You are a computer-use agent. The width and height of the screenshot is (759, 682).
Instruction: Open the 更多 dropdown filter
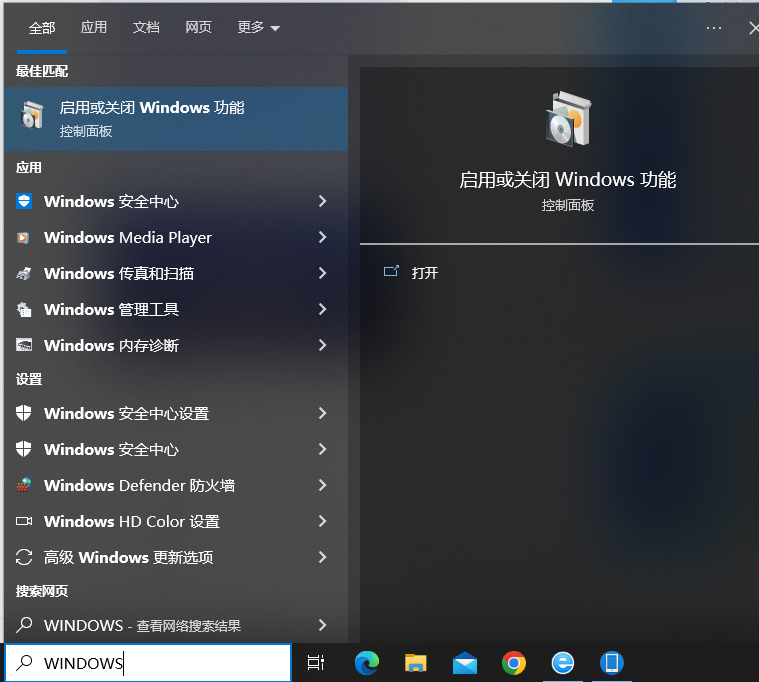(x=258, y=28)
